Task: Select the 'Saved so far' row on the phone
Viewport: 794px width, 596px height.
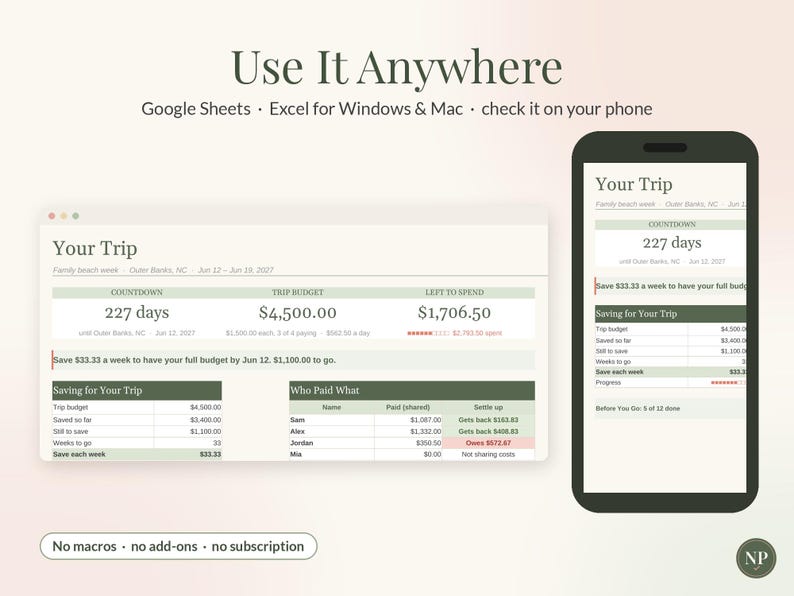Action: pos(670,340)
